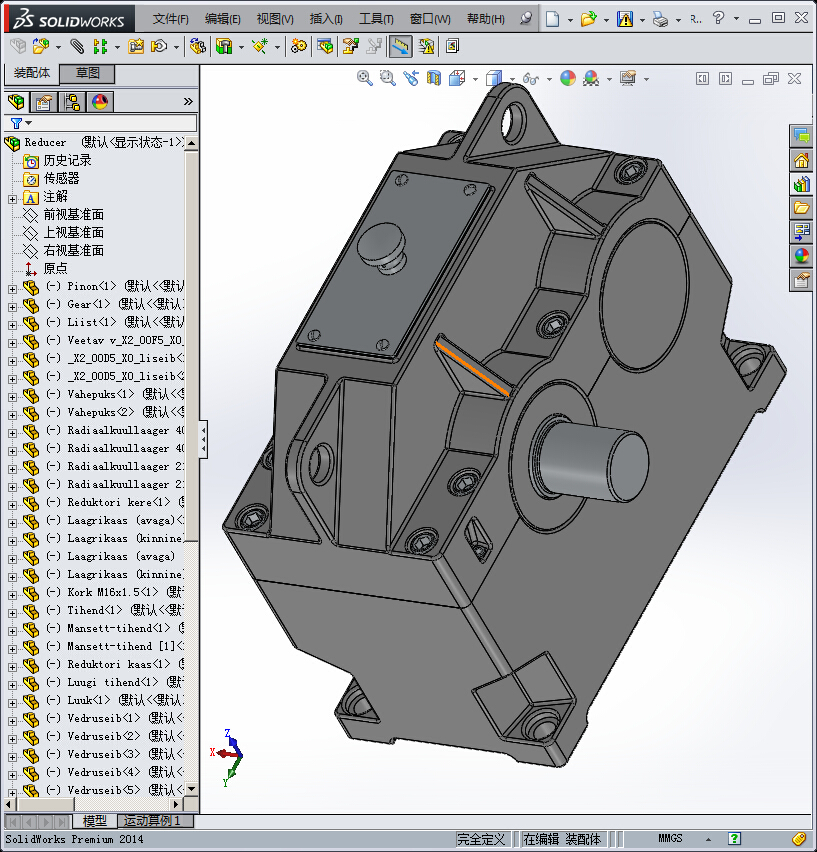Select Luuk<1> component in the tree
The image size is (817, 852).
(x=89, y=700)
